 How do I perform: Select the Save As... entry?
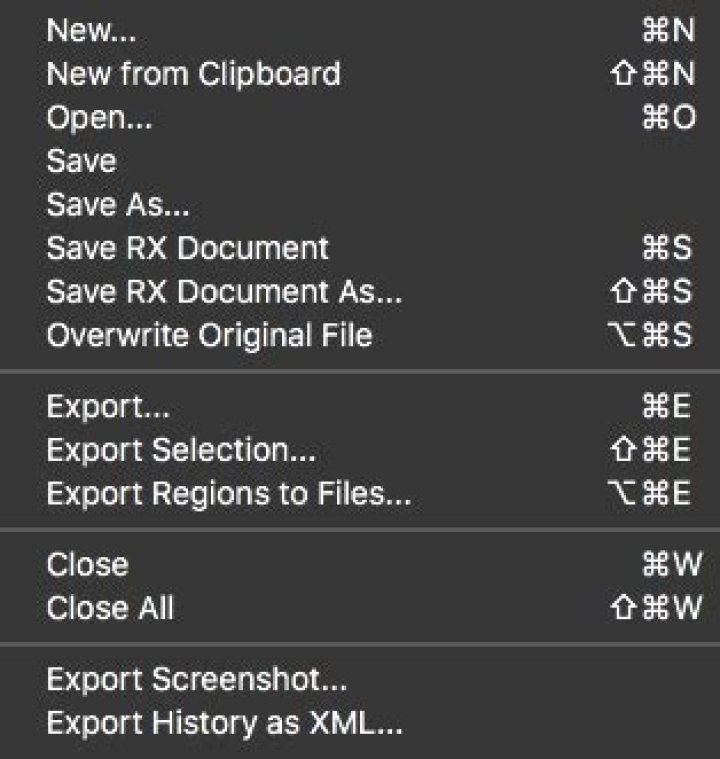(x=118, y=205)
